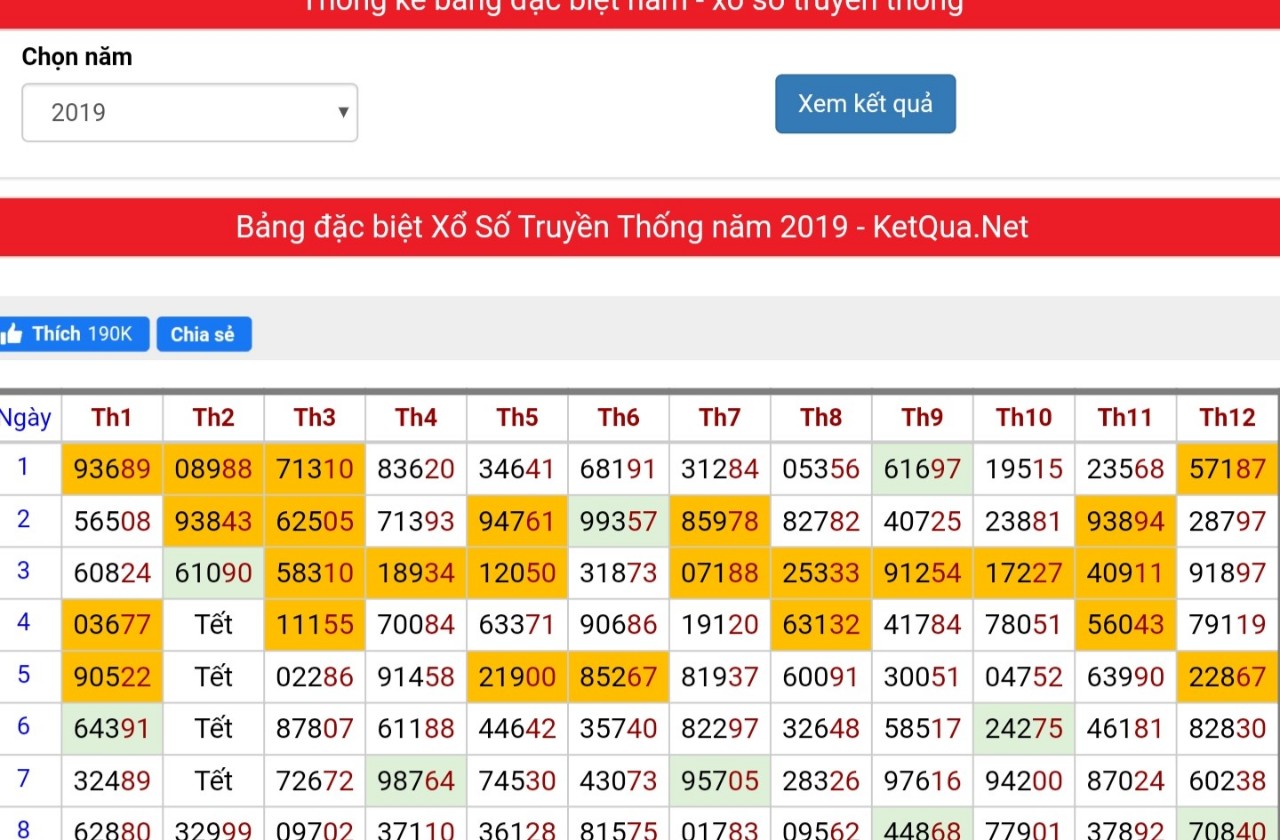Click orange cell 17227
The height and width of the screenshot is (840, 1280).
1024,573
